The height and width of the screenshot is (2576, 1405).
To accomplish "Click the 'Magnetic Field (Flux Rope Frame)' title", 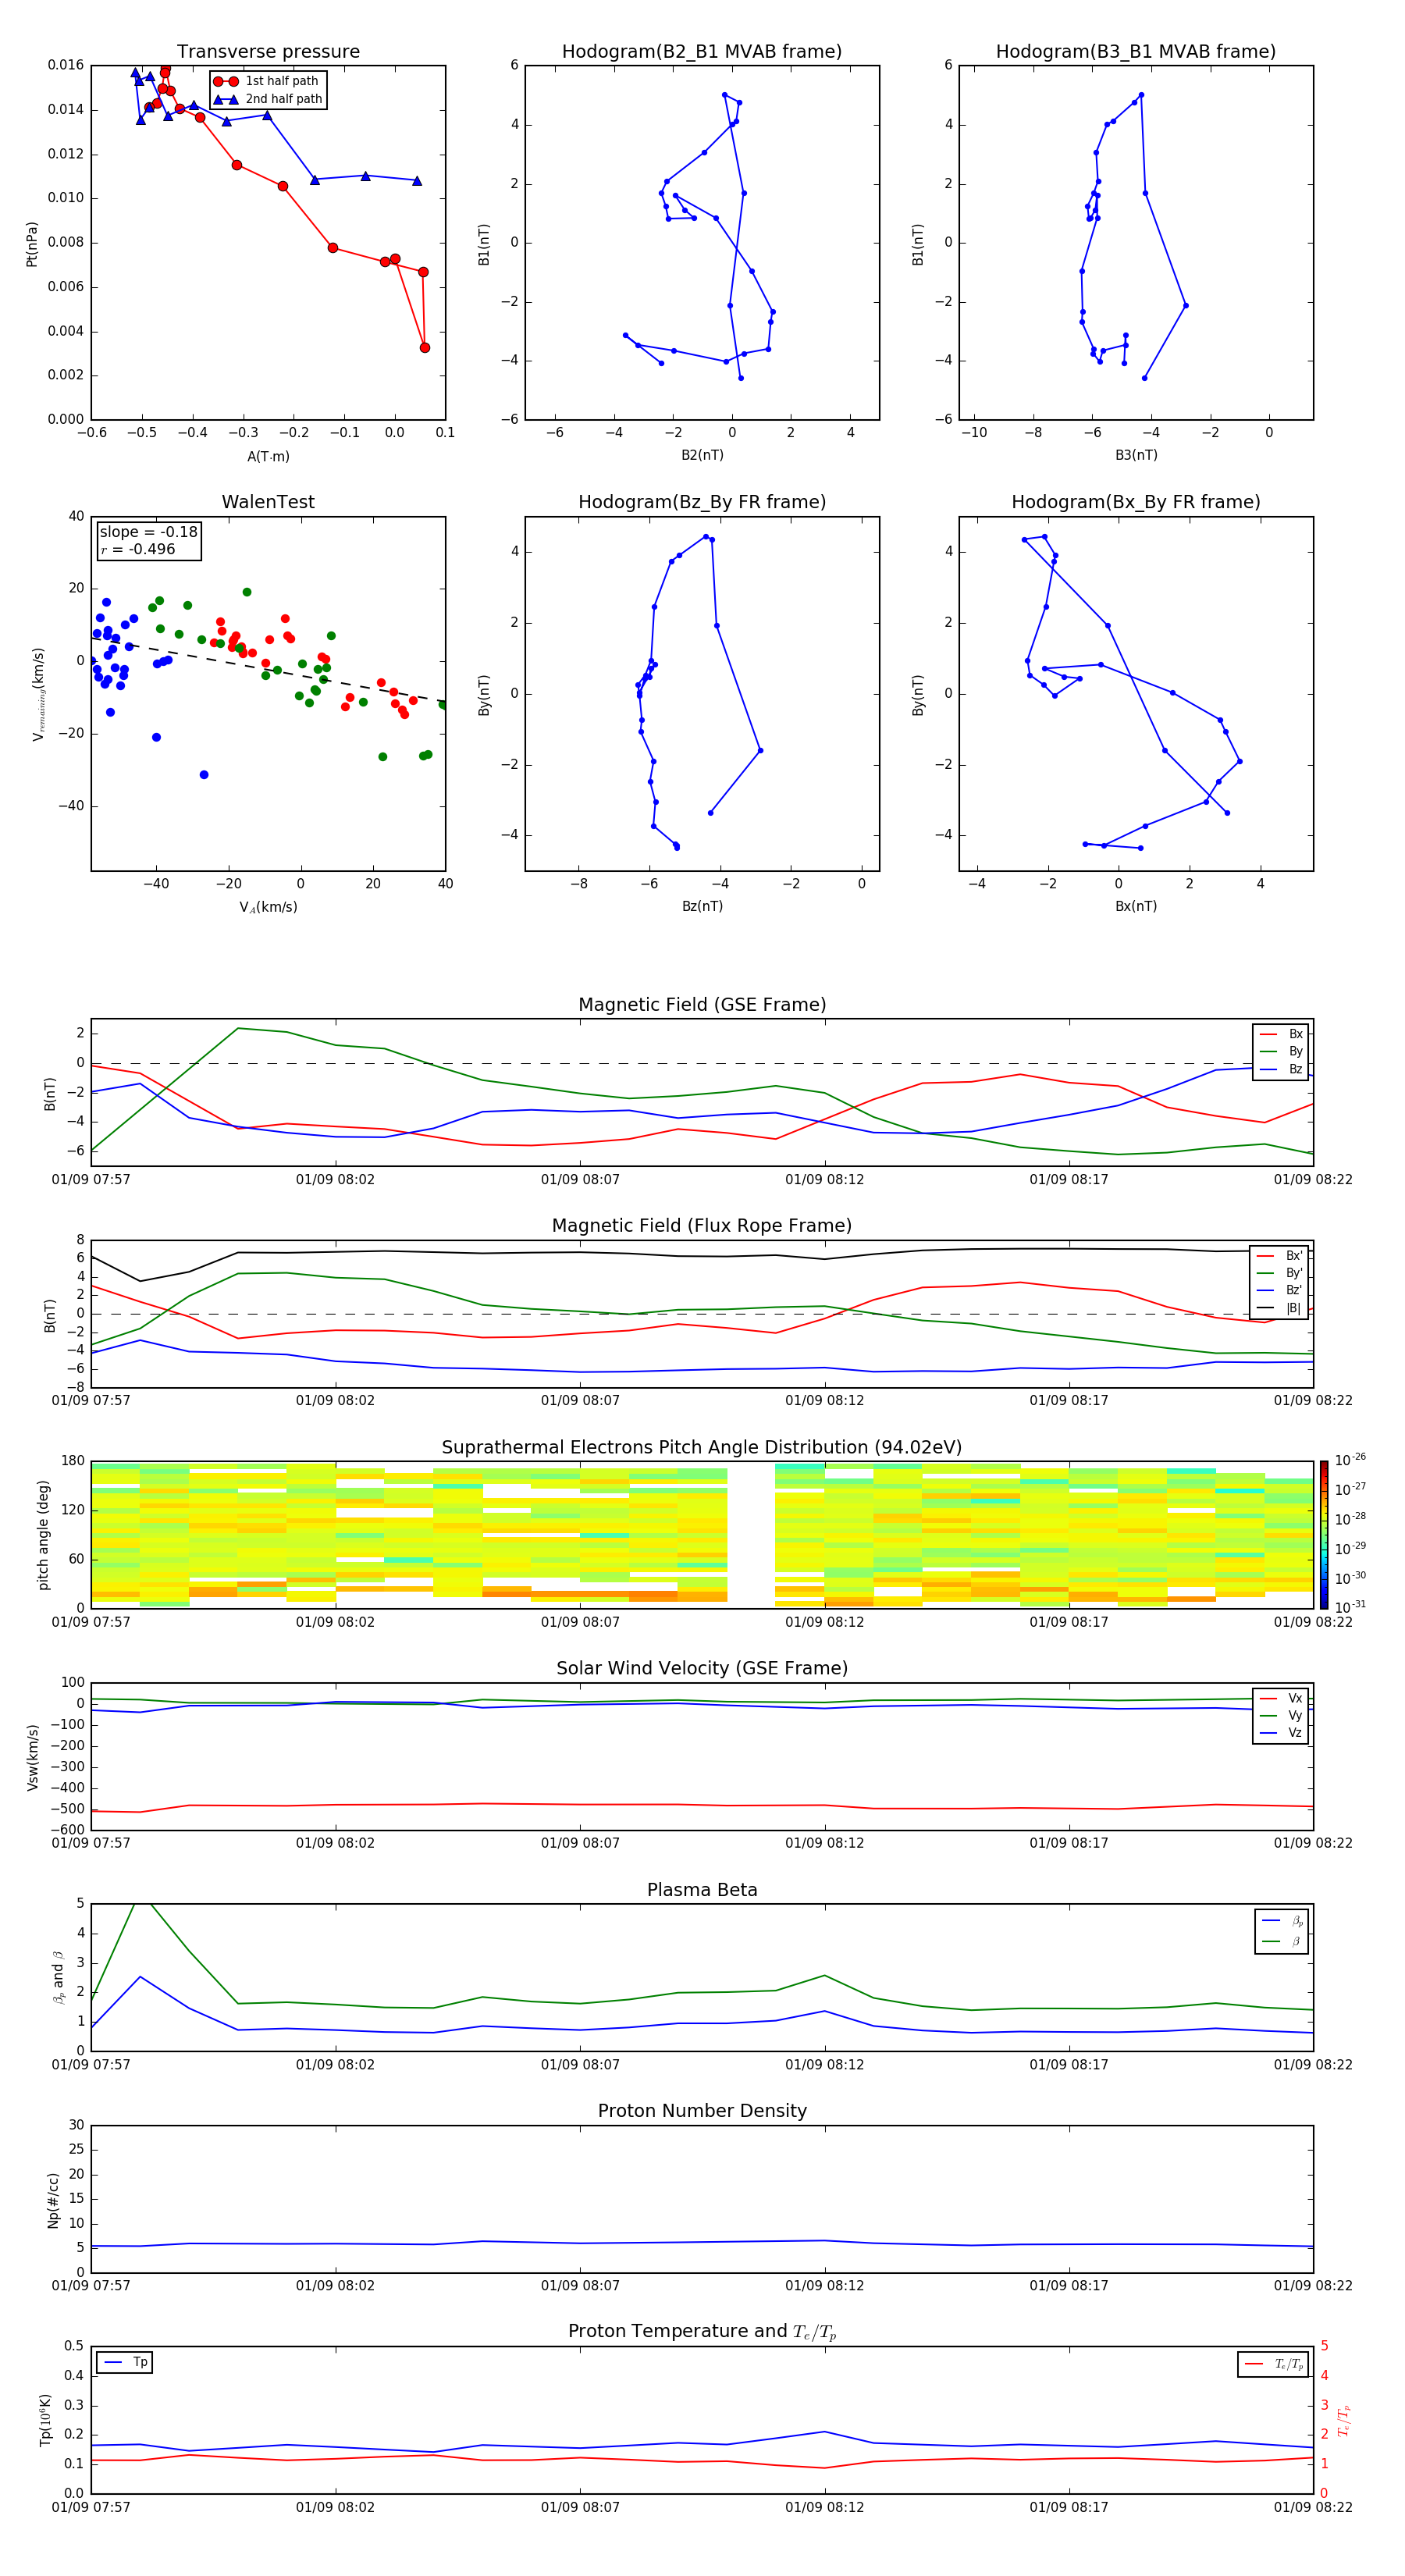I will [702, 1226].
